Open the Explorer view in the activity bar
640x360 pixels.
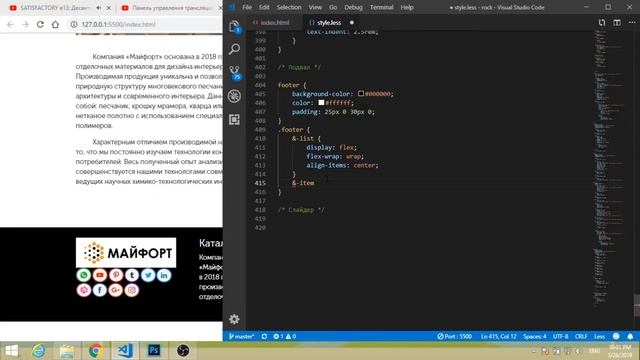click(234, 27)
